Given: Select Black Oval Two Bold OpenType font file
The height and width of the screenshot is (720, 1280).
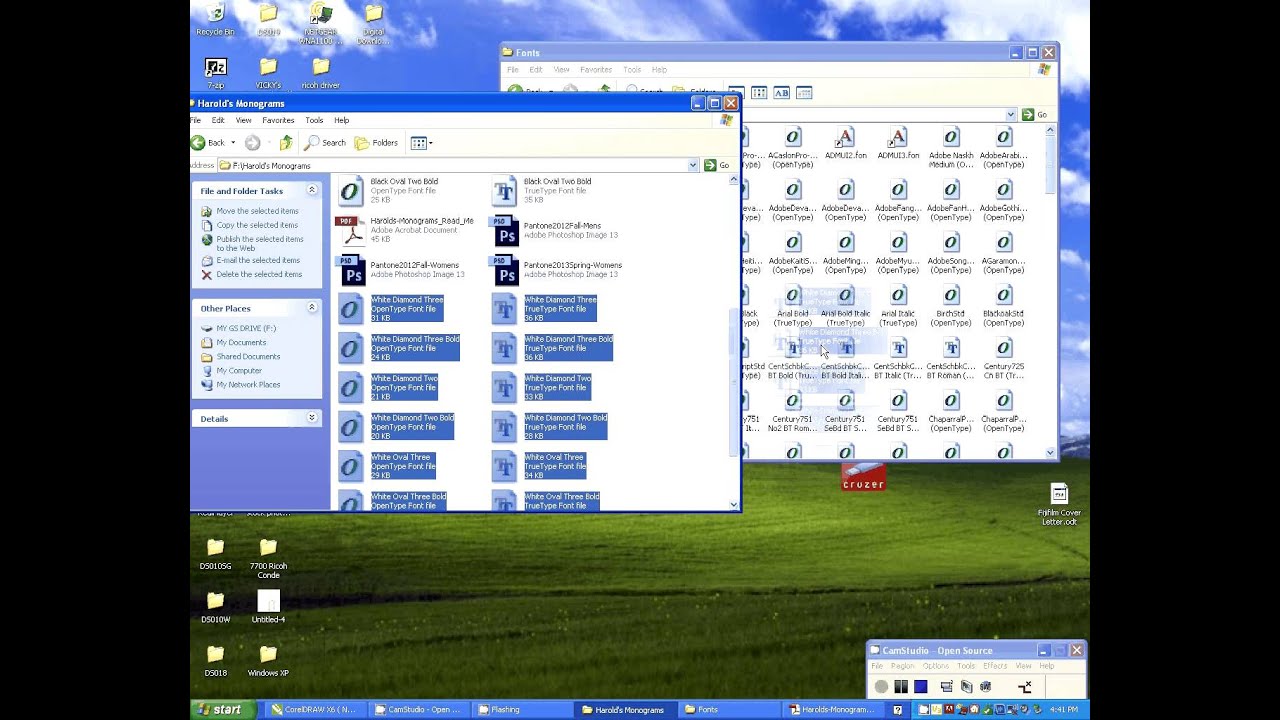Looking at the screenshot, I should [x=389, y=190].
